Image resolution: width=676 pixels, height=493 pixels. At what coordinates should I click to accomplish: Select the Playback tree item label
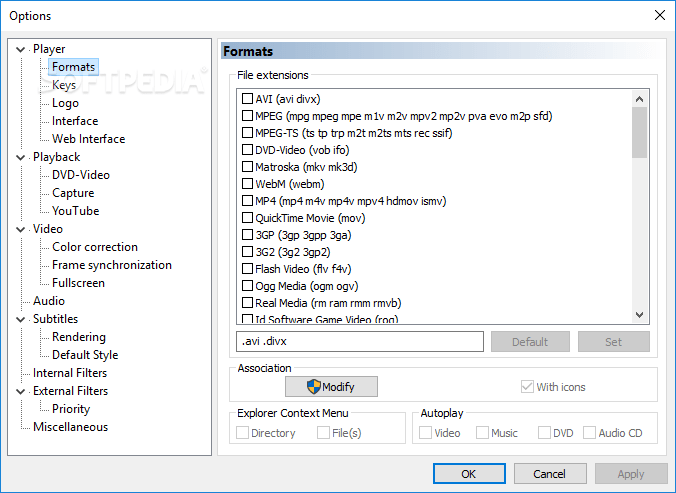pyautogui.click(x=56, y=157)
